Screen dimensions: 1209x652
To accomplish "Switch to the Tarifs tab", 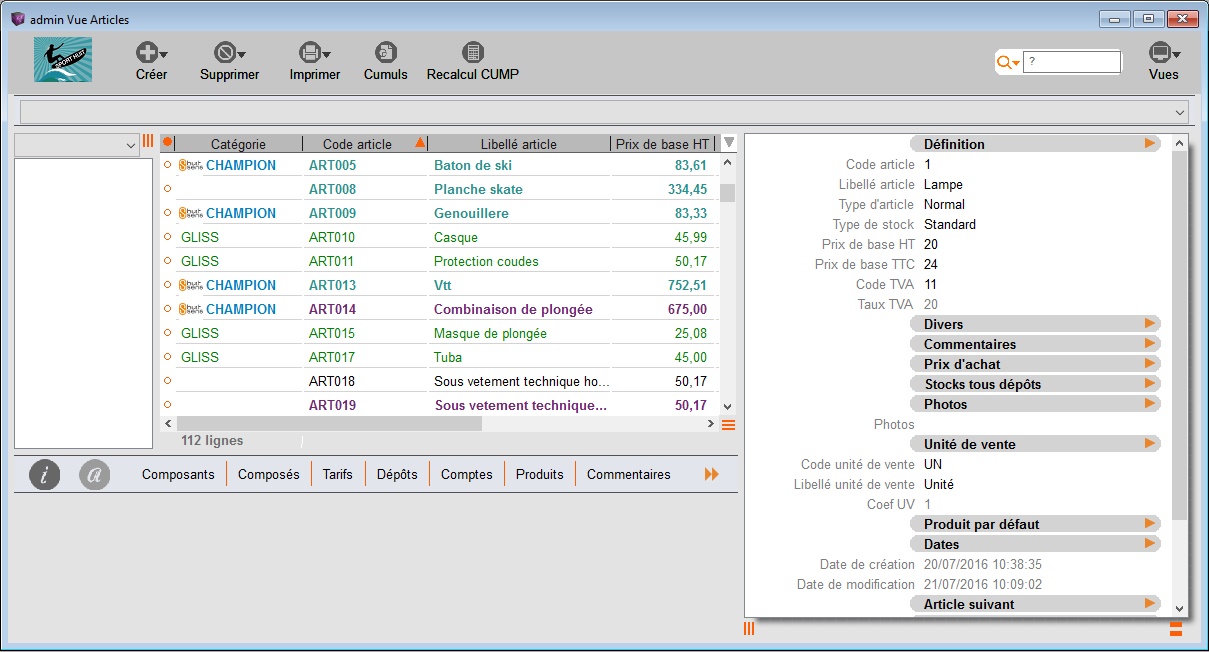I will pos(338,474).
